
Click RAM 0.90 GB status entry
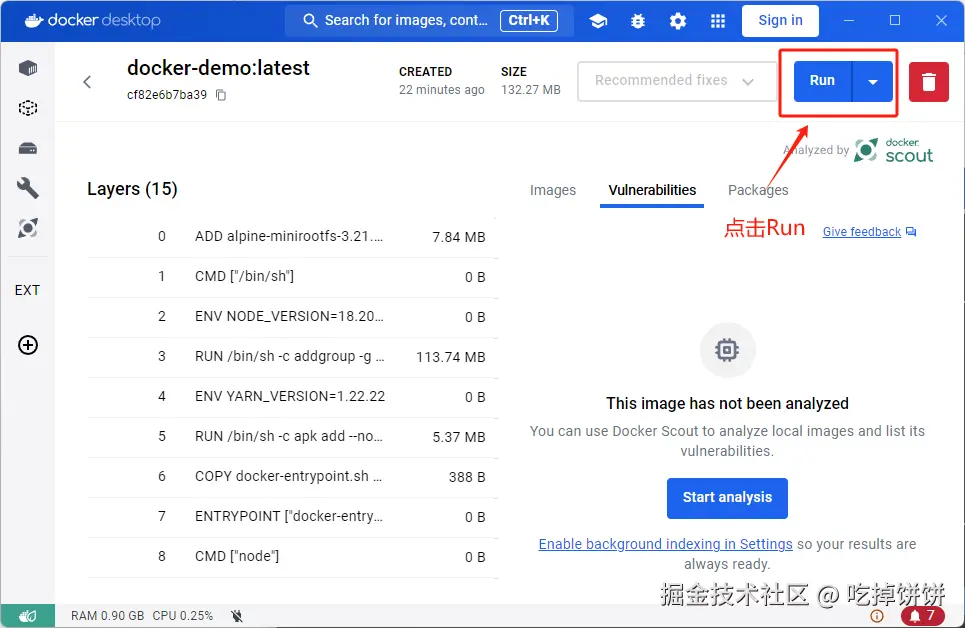108,616
